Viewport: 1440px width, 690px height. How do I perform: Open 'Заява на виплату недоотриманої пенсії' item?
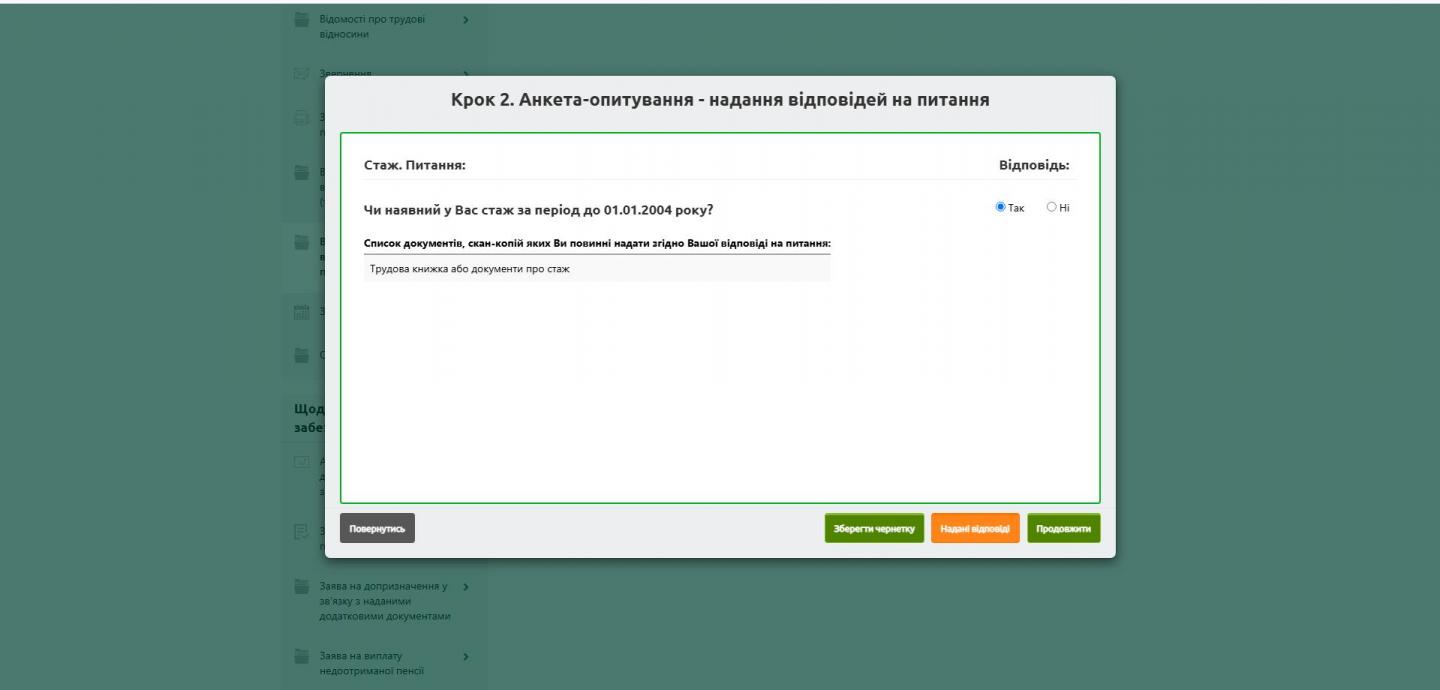[372, 663]
